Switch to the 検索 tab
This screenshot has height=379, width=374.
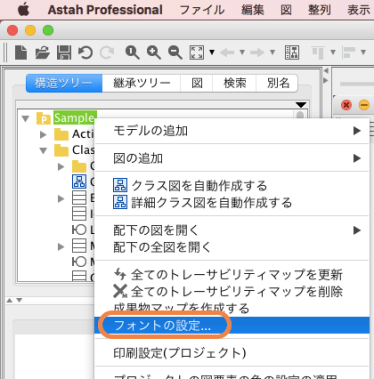234,83
